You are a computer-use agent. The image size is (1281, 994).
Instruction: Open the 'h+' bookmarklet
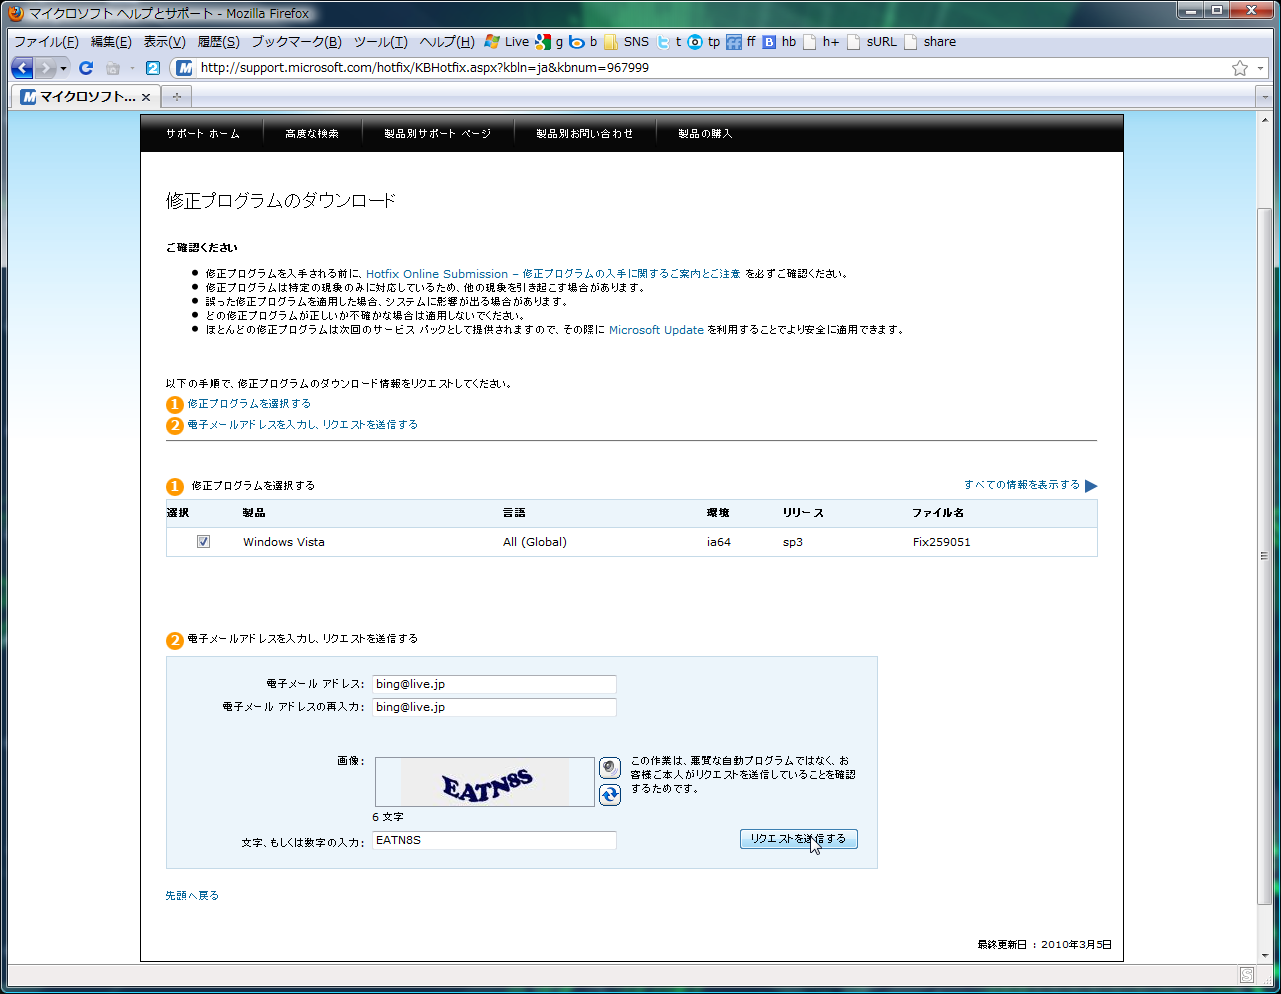tap(821, 42)
